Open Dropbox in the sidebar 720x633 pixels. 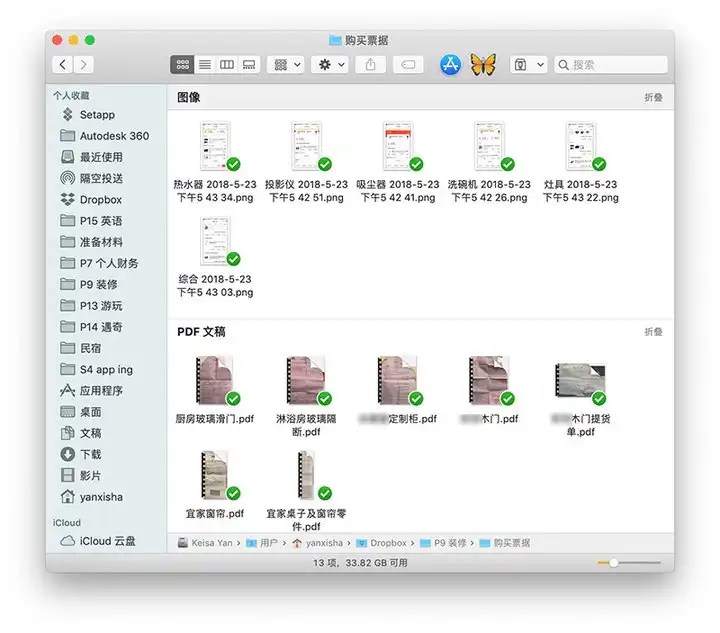pyautogui.click(x=91, y=200)
